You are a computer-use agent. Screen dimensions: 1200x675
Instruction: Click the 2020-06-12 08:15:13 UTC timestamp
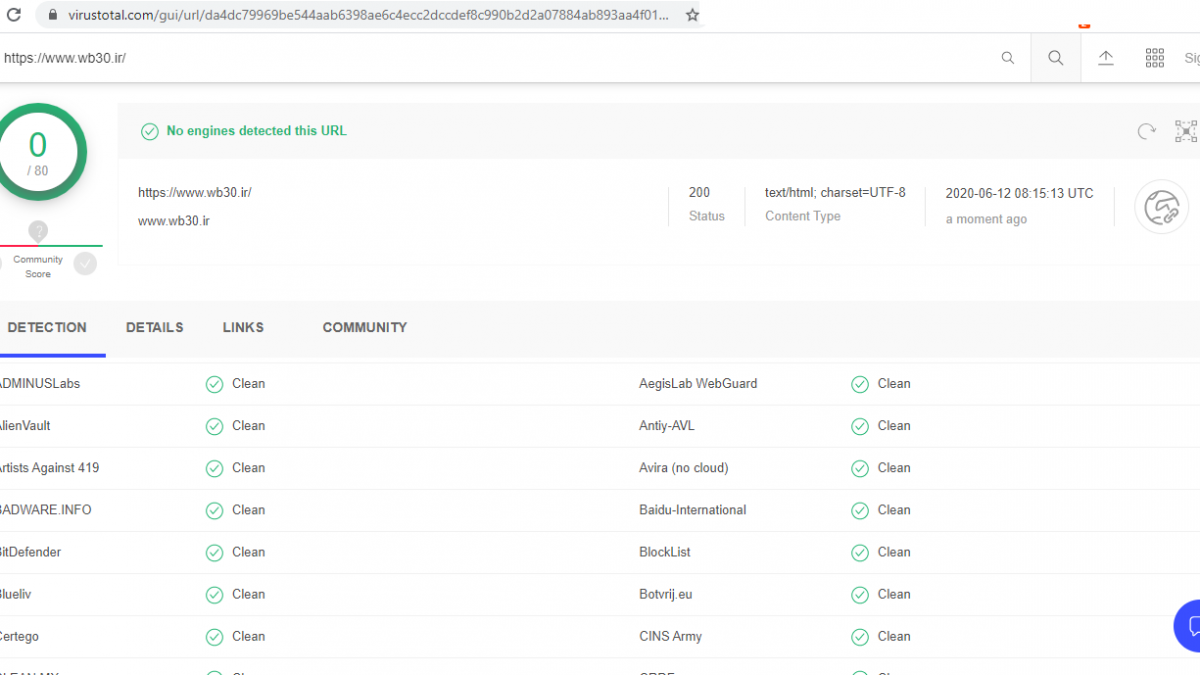[1020, 193]
